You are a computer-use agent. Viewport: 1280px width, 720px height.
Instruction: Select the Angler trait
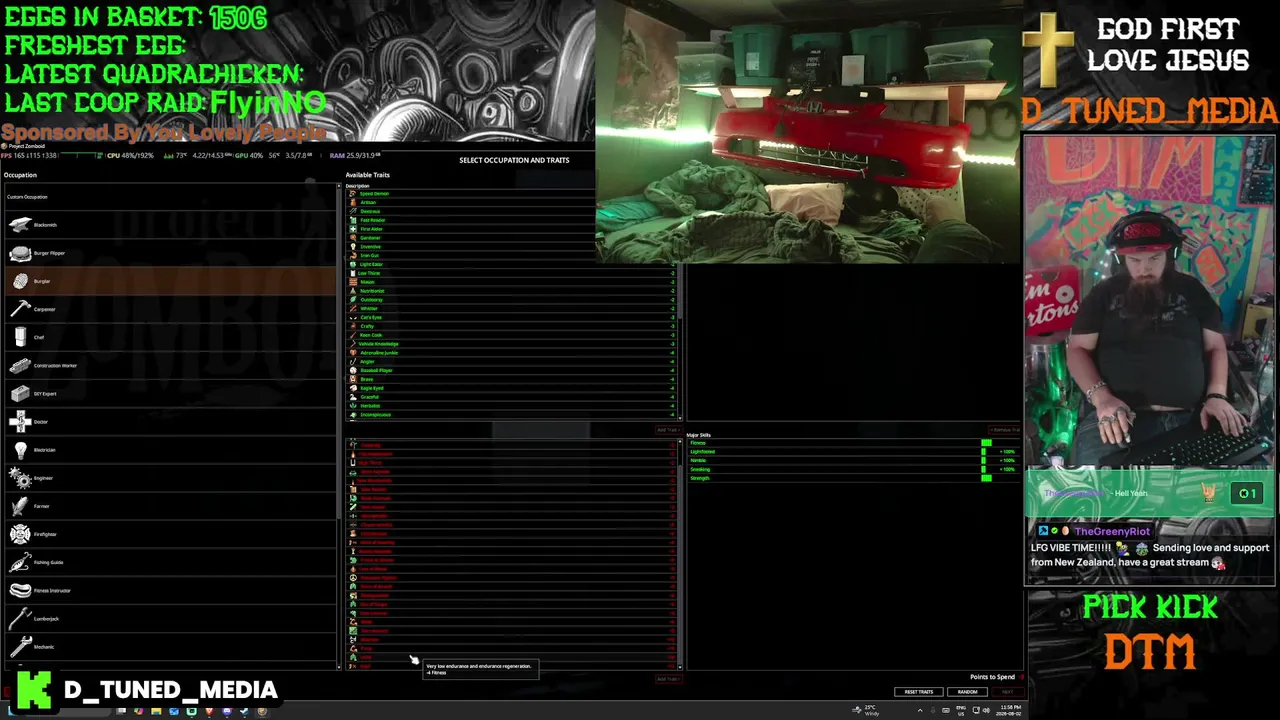[x=512, y=361]
